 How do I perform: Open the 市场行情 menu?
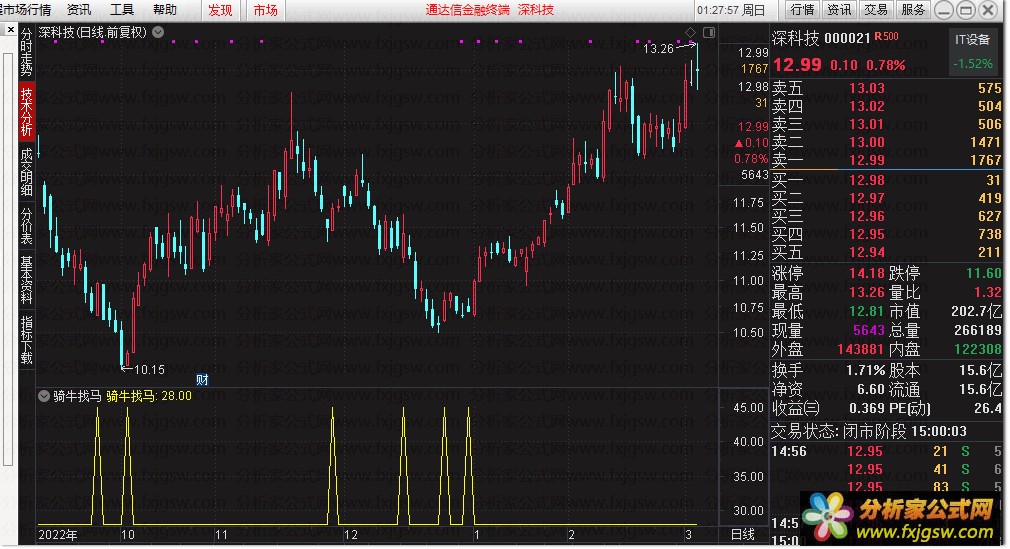pyautogui.click(x=26, y=10)
